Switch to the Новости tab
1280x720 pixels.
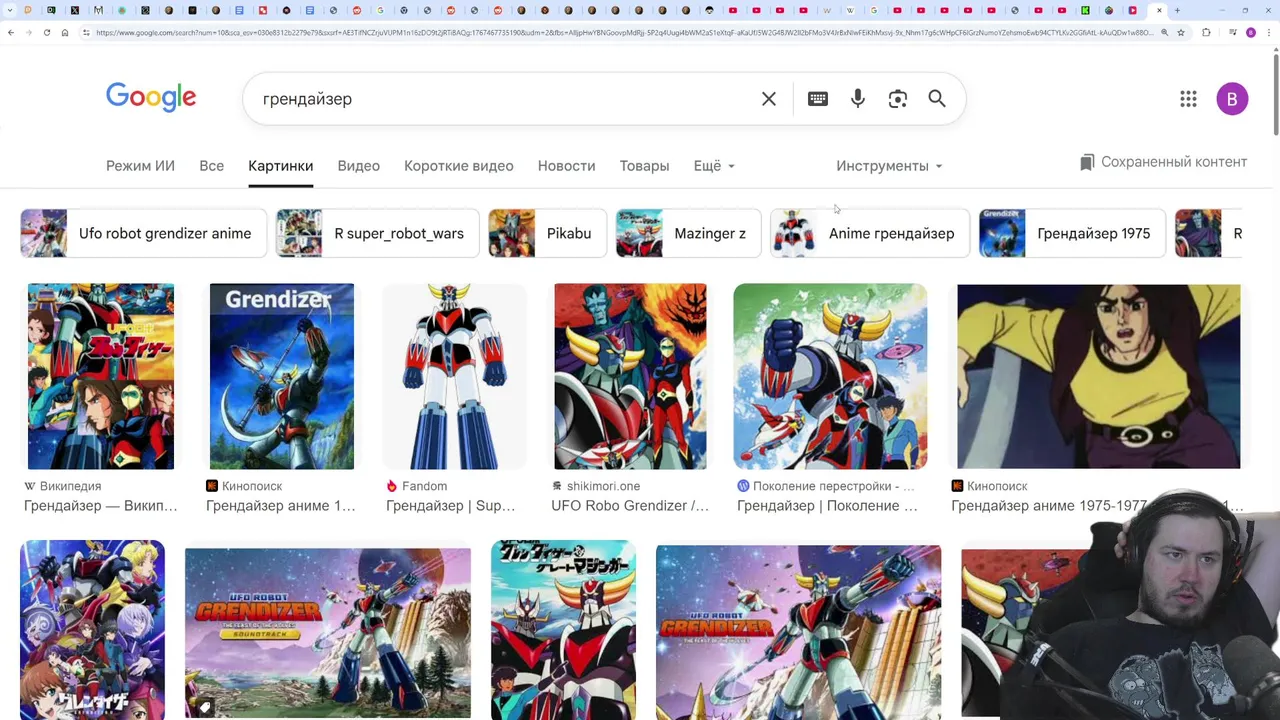click(x=566, y=166)
